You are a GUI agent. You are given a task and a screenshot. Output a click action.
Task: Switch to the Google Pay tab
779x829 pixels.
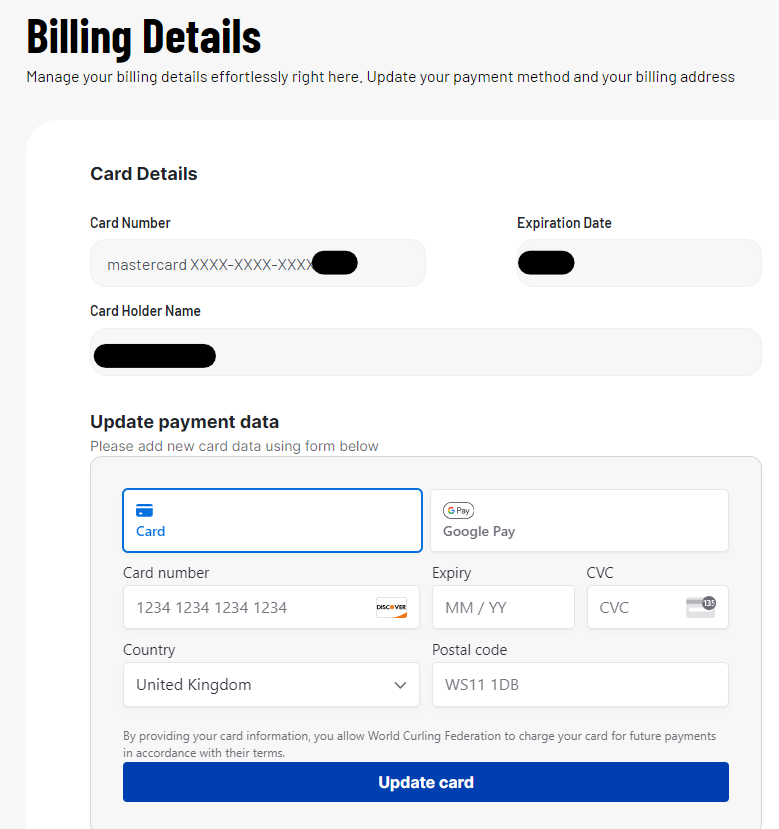pos(579,520)
